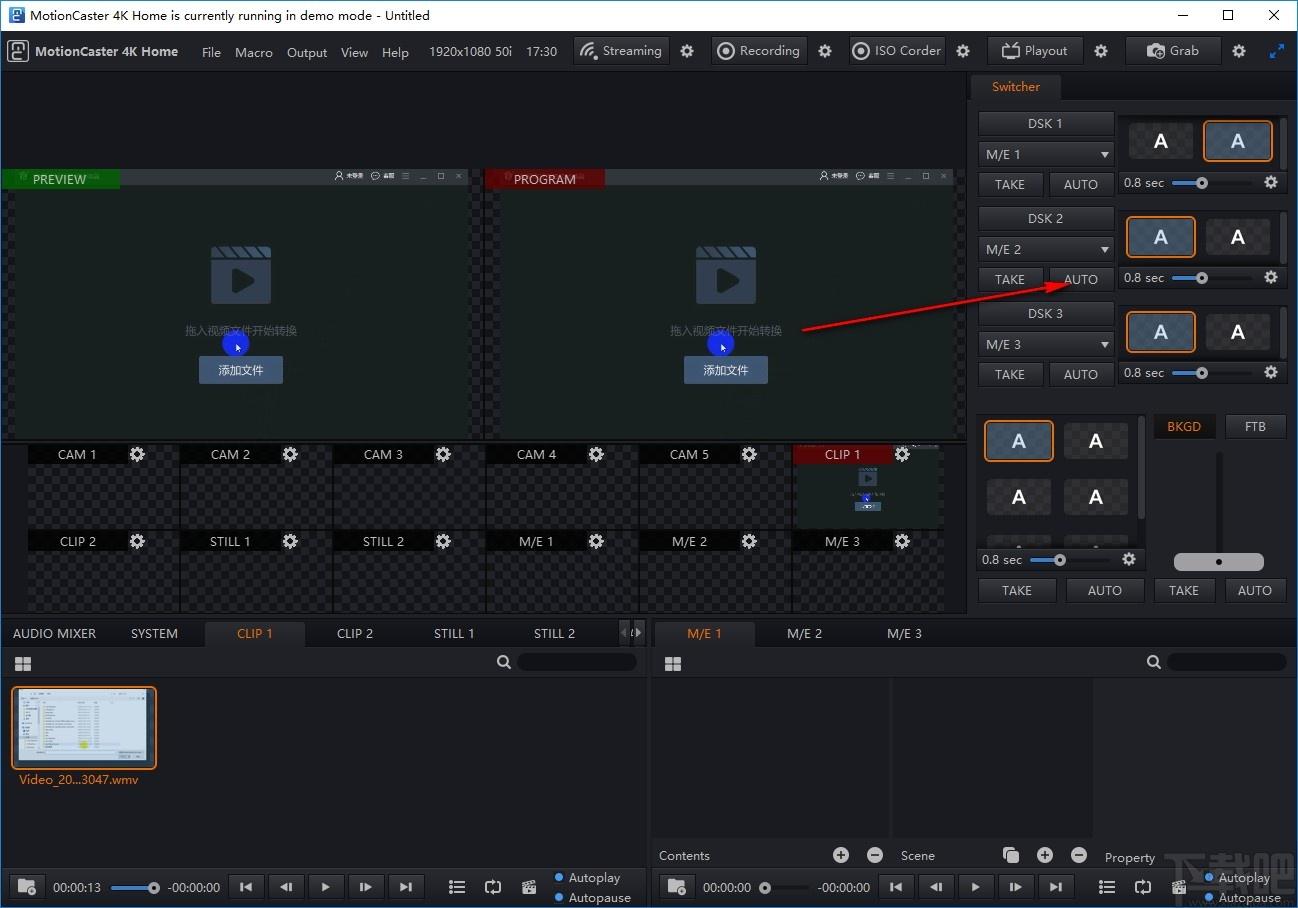Click Grab button in toolbar
Screen dimensions: 1298x908
(1173, 51)
